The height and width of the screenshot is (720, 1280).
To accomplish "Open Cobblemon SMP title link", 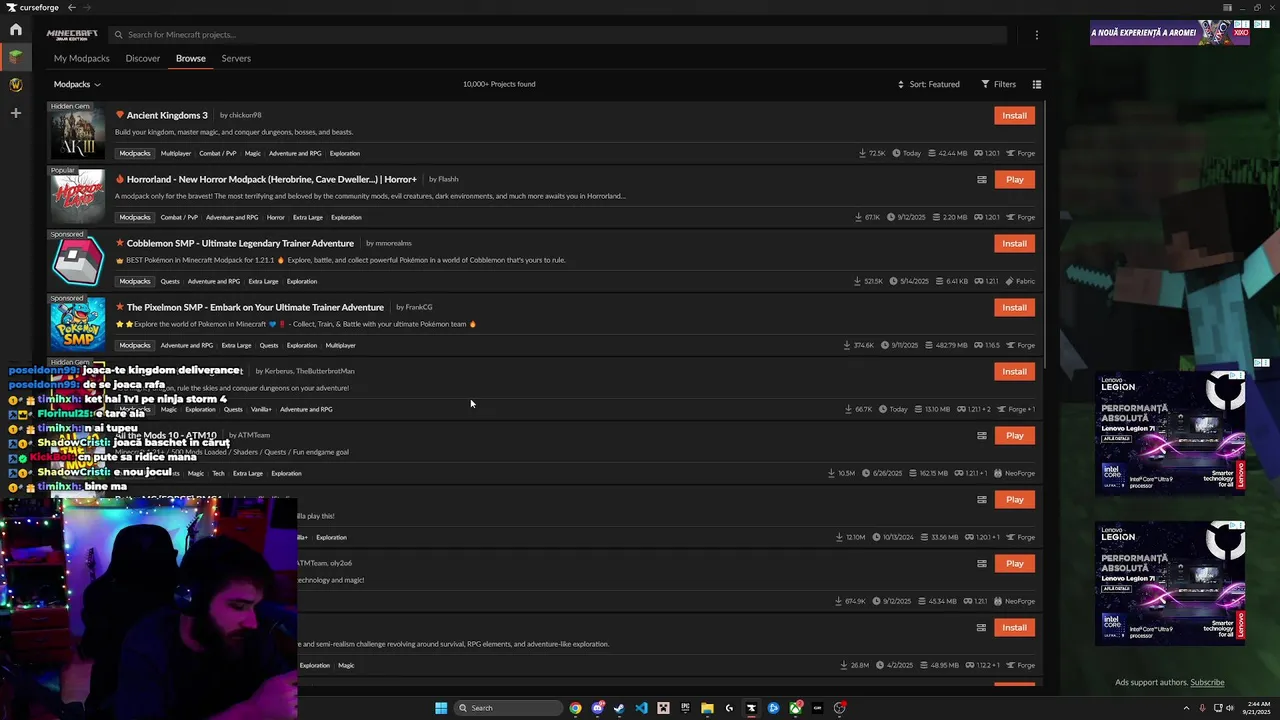I will point(240,243).
